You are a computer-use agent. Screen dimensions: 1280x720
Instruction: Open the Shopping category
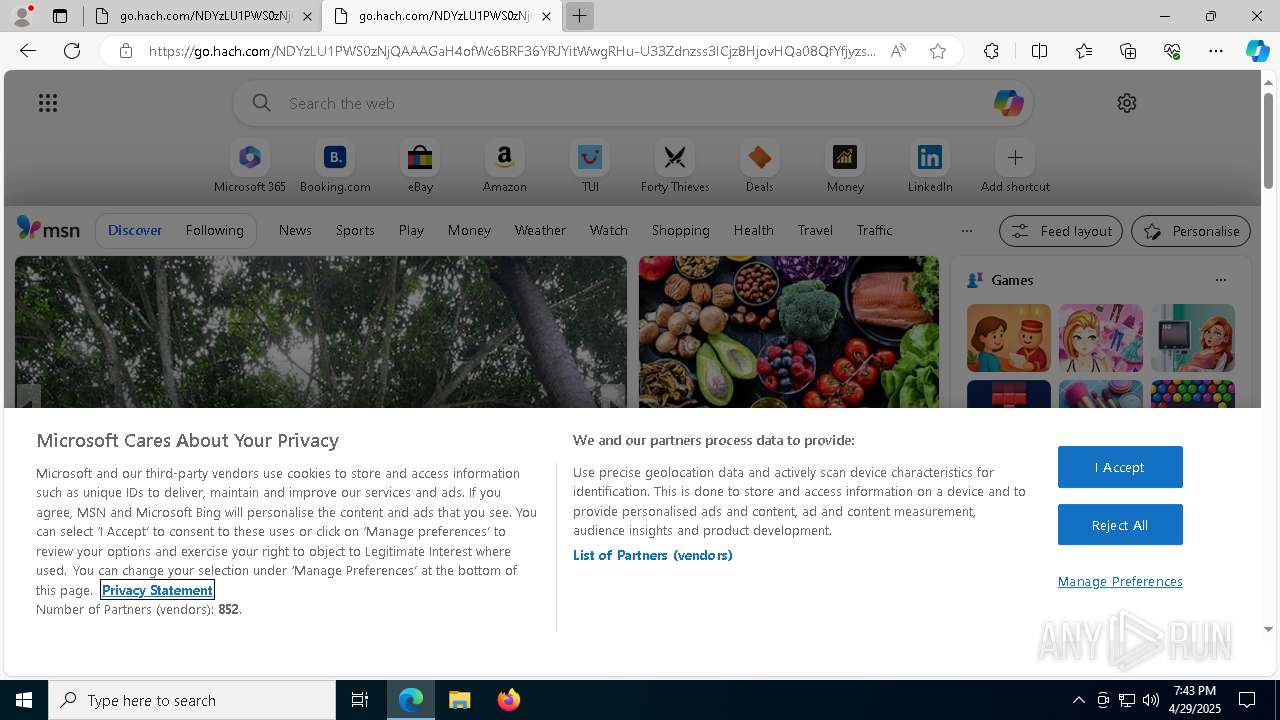point(681,230)
